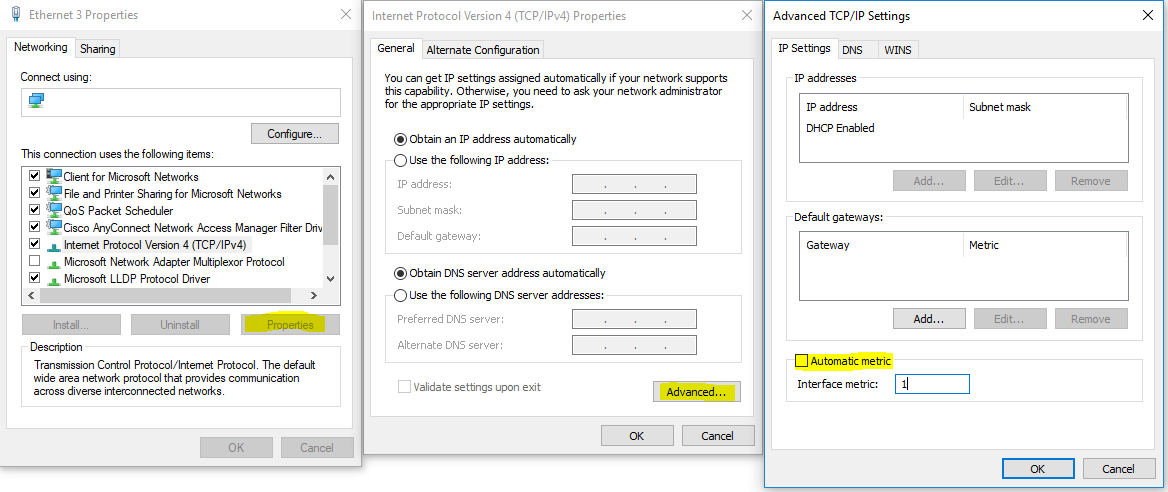Screen dimensions: 1168x492
Task: Click the Microsoft LLDP Protocol Driver icon
Action: (53, 279)
